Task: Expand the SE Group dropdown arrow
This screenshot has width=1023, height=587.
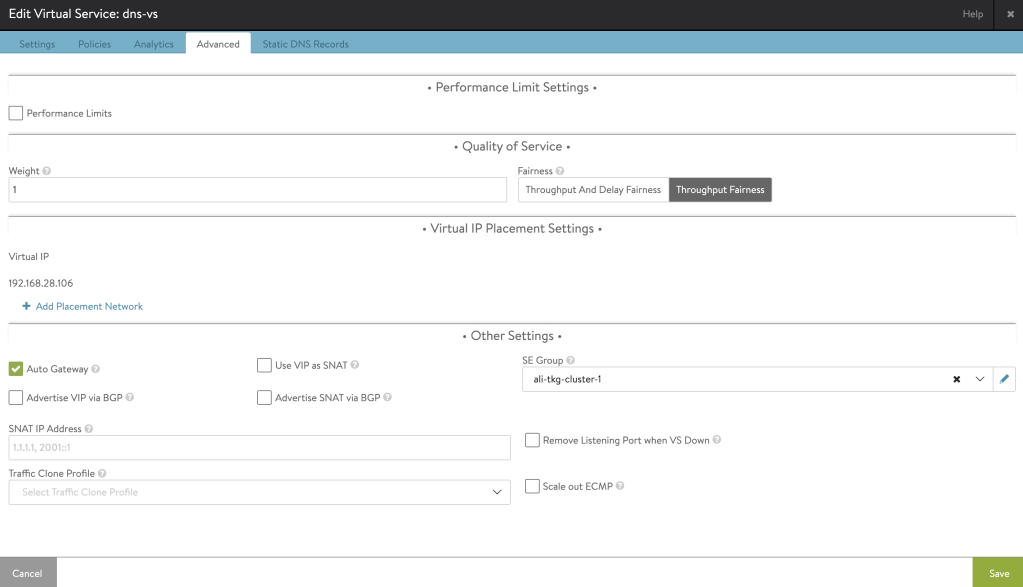Action: pyautogui.click(x=980, y=380)
